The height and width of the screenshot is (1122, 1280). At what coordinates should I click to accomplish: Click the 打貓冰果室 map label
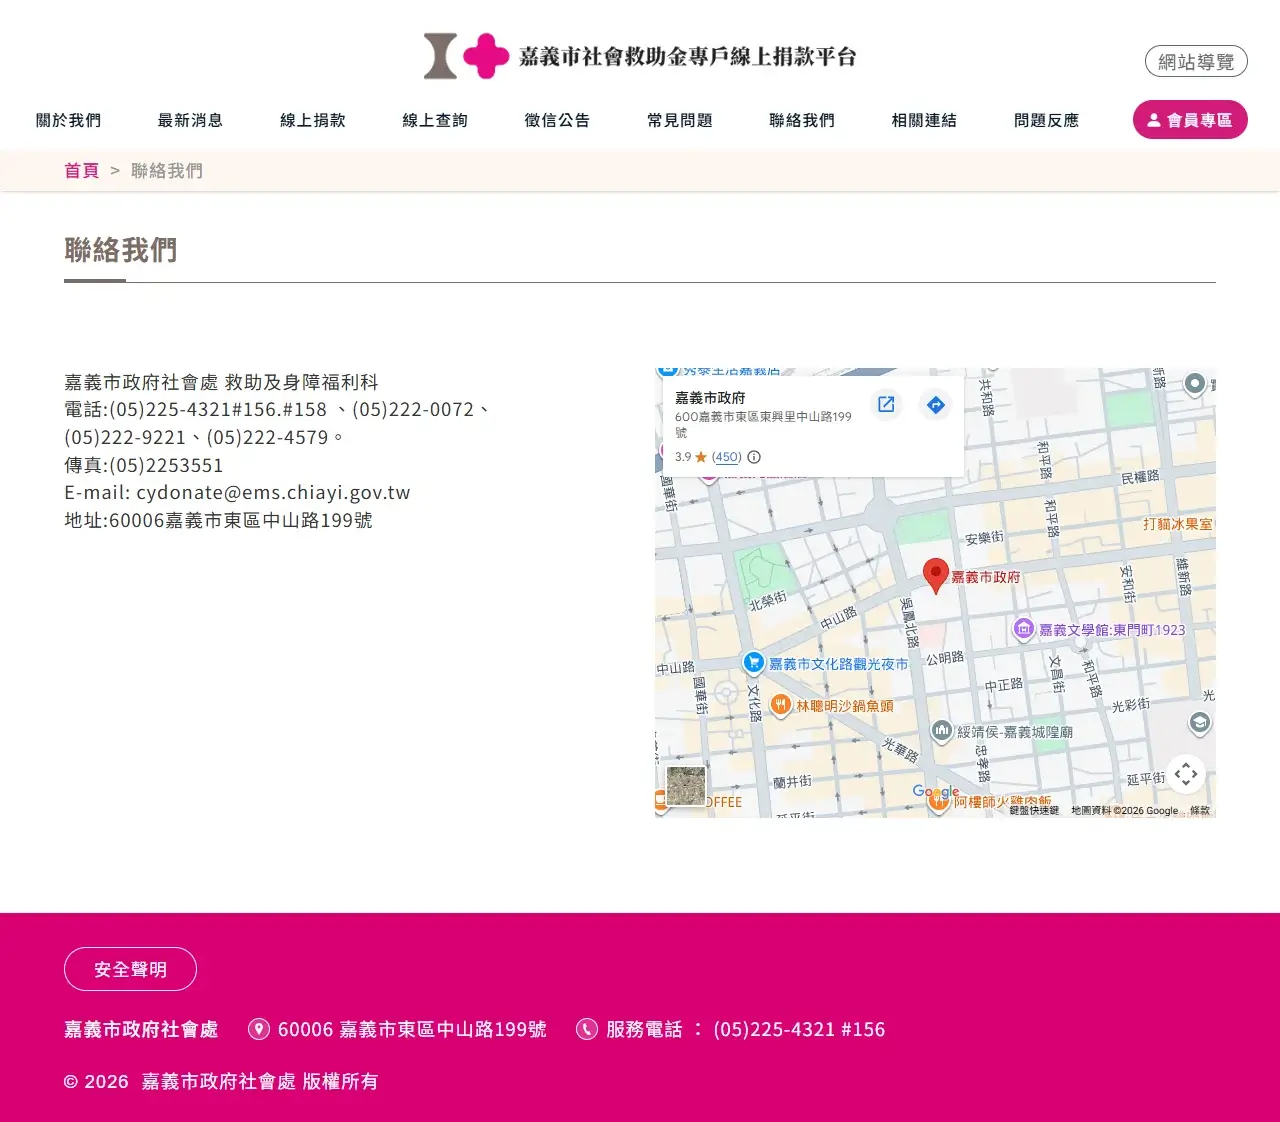(1178, 524)
